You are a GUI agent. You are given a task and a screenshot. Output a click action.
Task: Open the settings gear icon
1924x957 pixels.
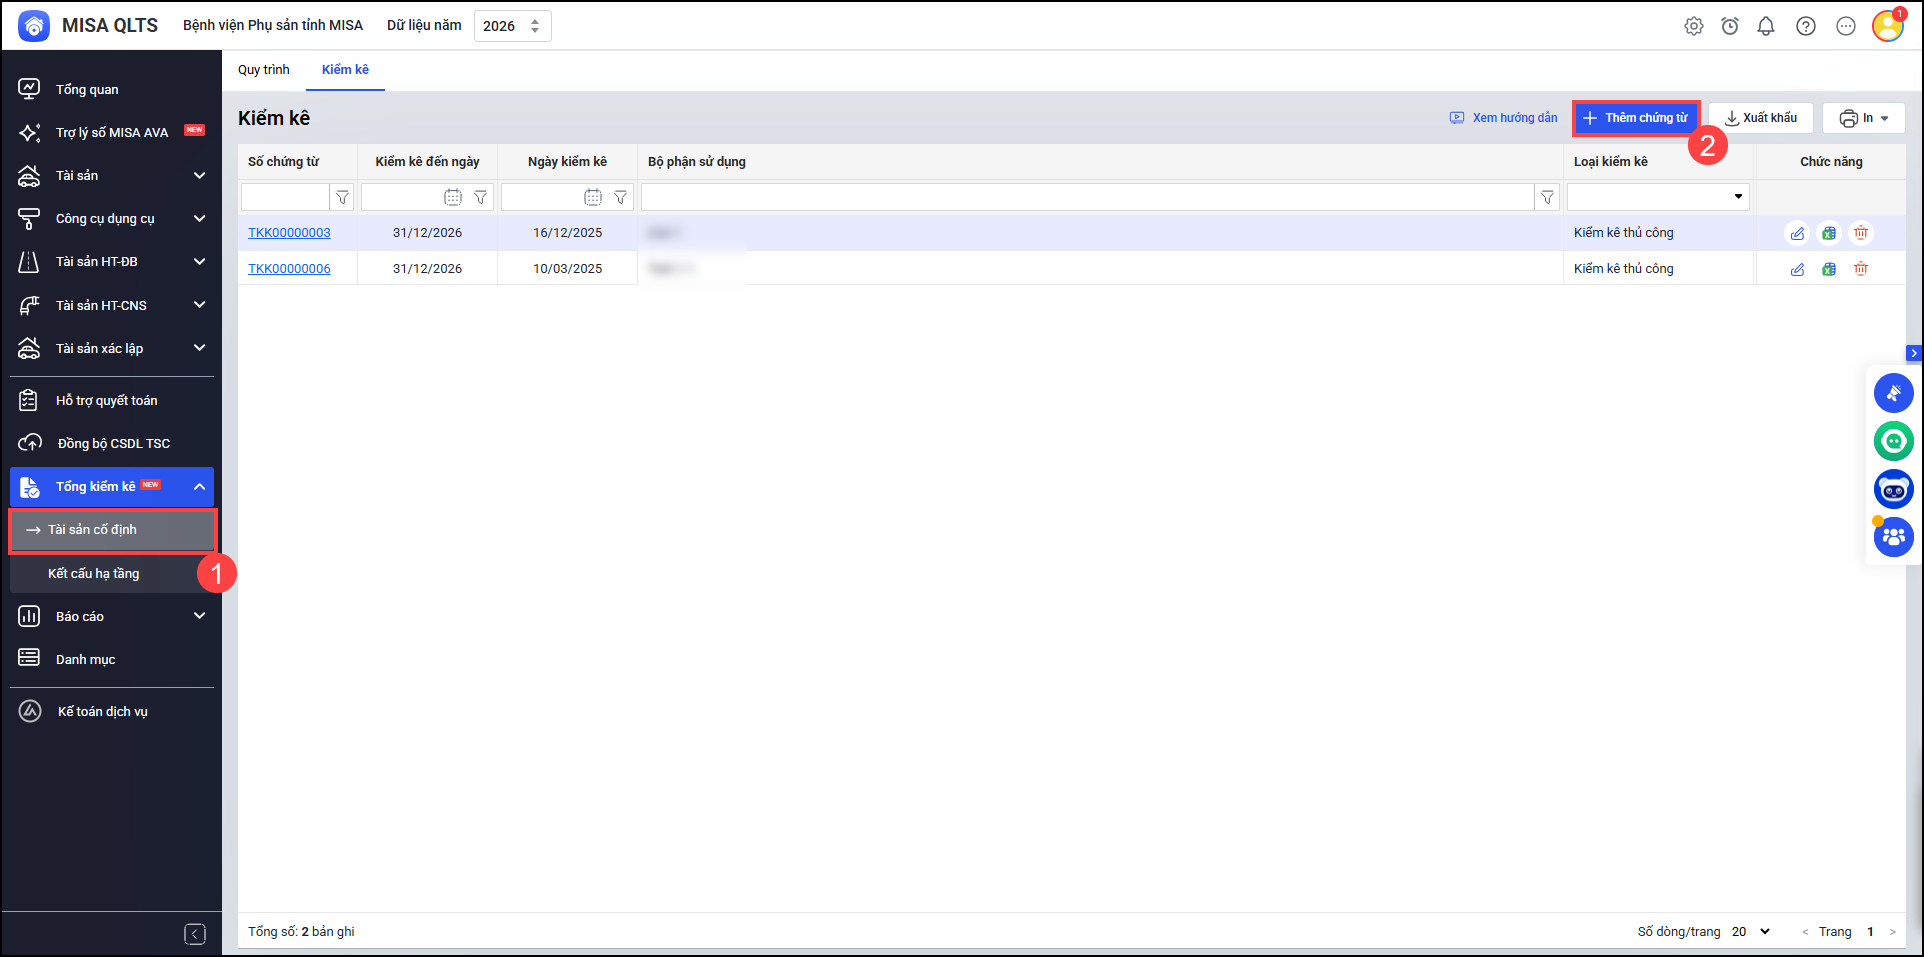[x=1694, y=26]
